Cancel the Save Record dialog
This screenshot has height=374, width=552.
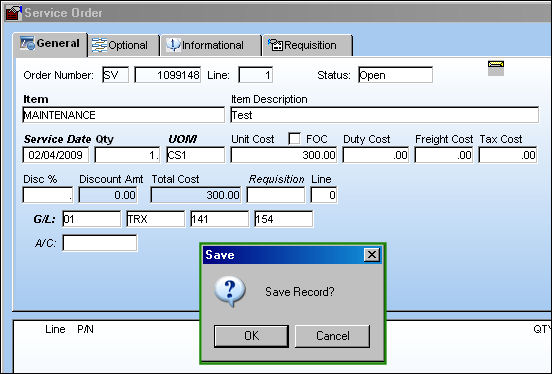tap(332, 336)
